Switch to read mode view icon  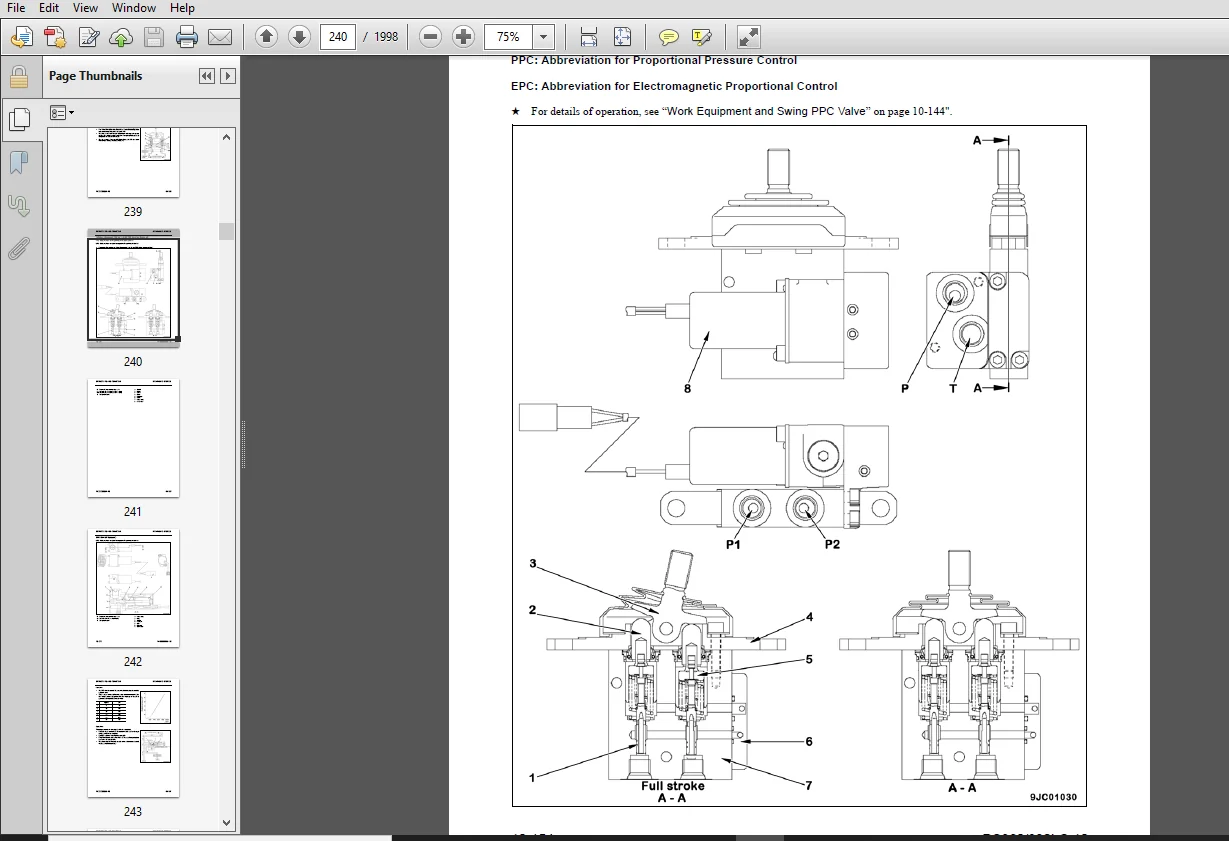(748, 37)
